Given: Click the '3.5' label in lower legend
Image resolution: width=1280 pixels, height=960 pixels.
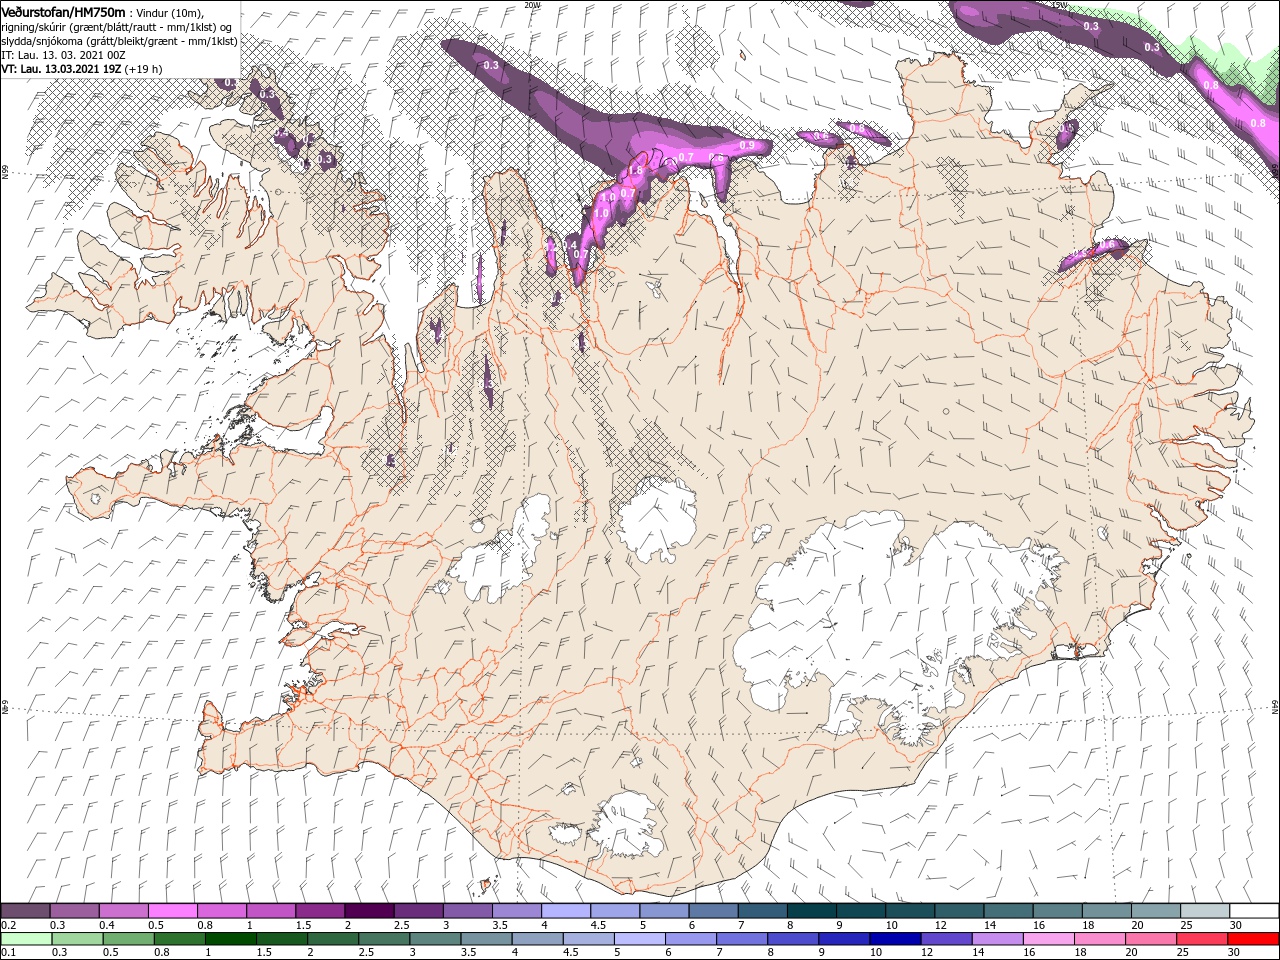Looking at the screenshot, I should (x=467, y=952).
